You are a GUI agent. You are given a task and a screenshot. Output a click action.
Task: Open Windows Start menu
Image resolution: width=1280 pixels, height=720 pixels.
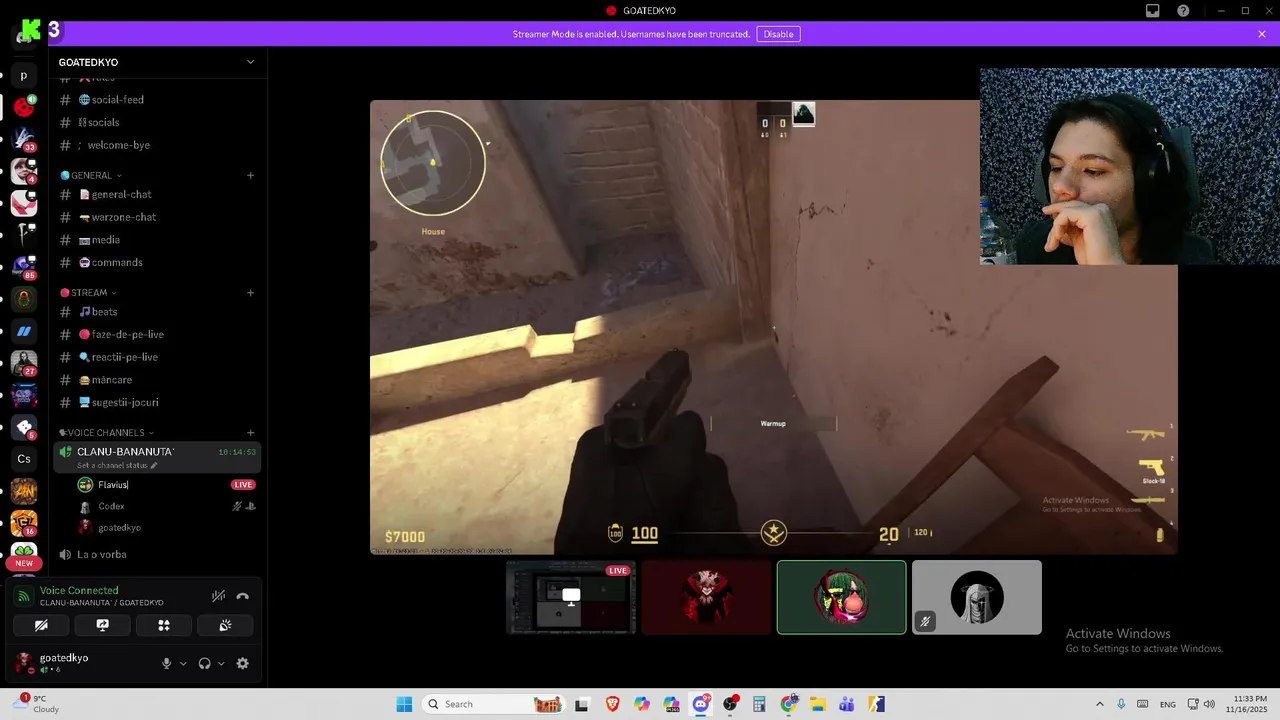click(x=404, y=704)
